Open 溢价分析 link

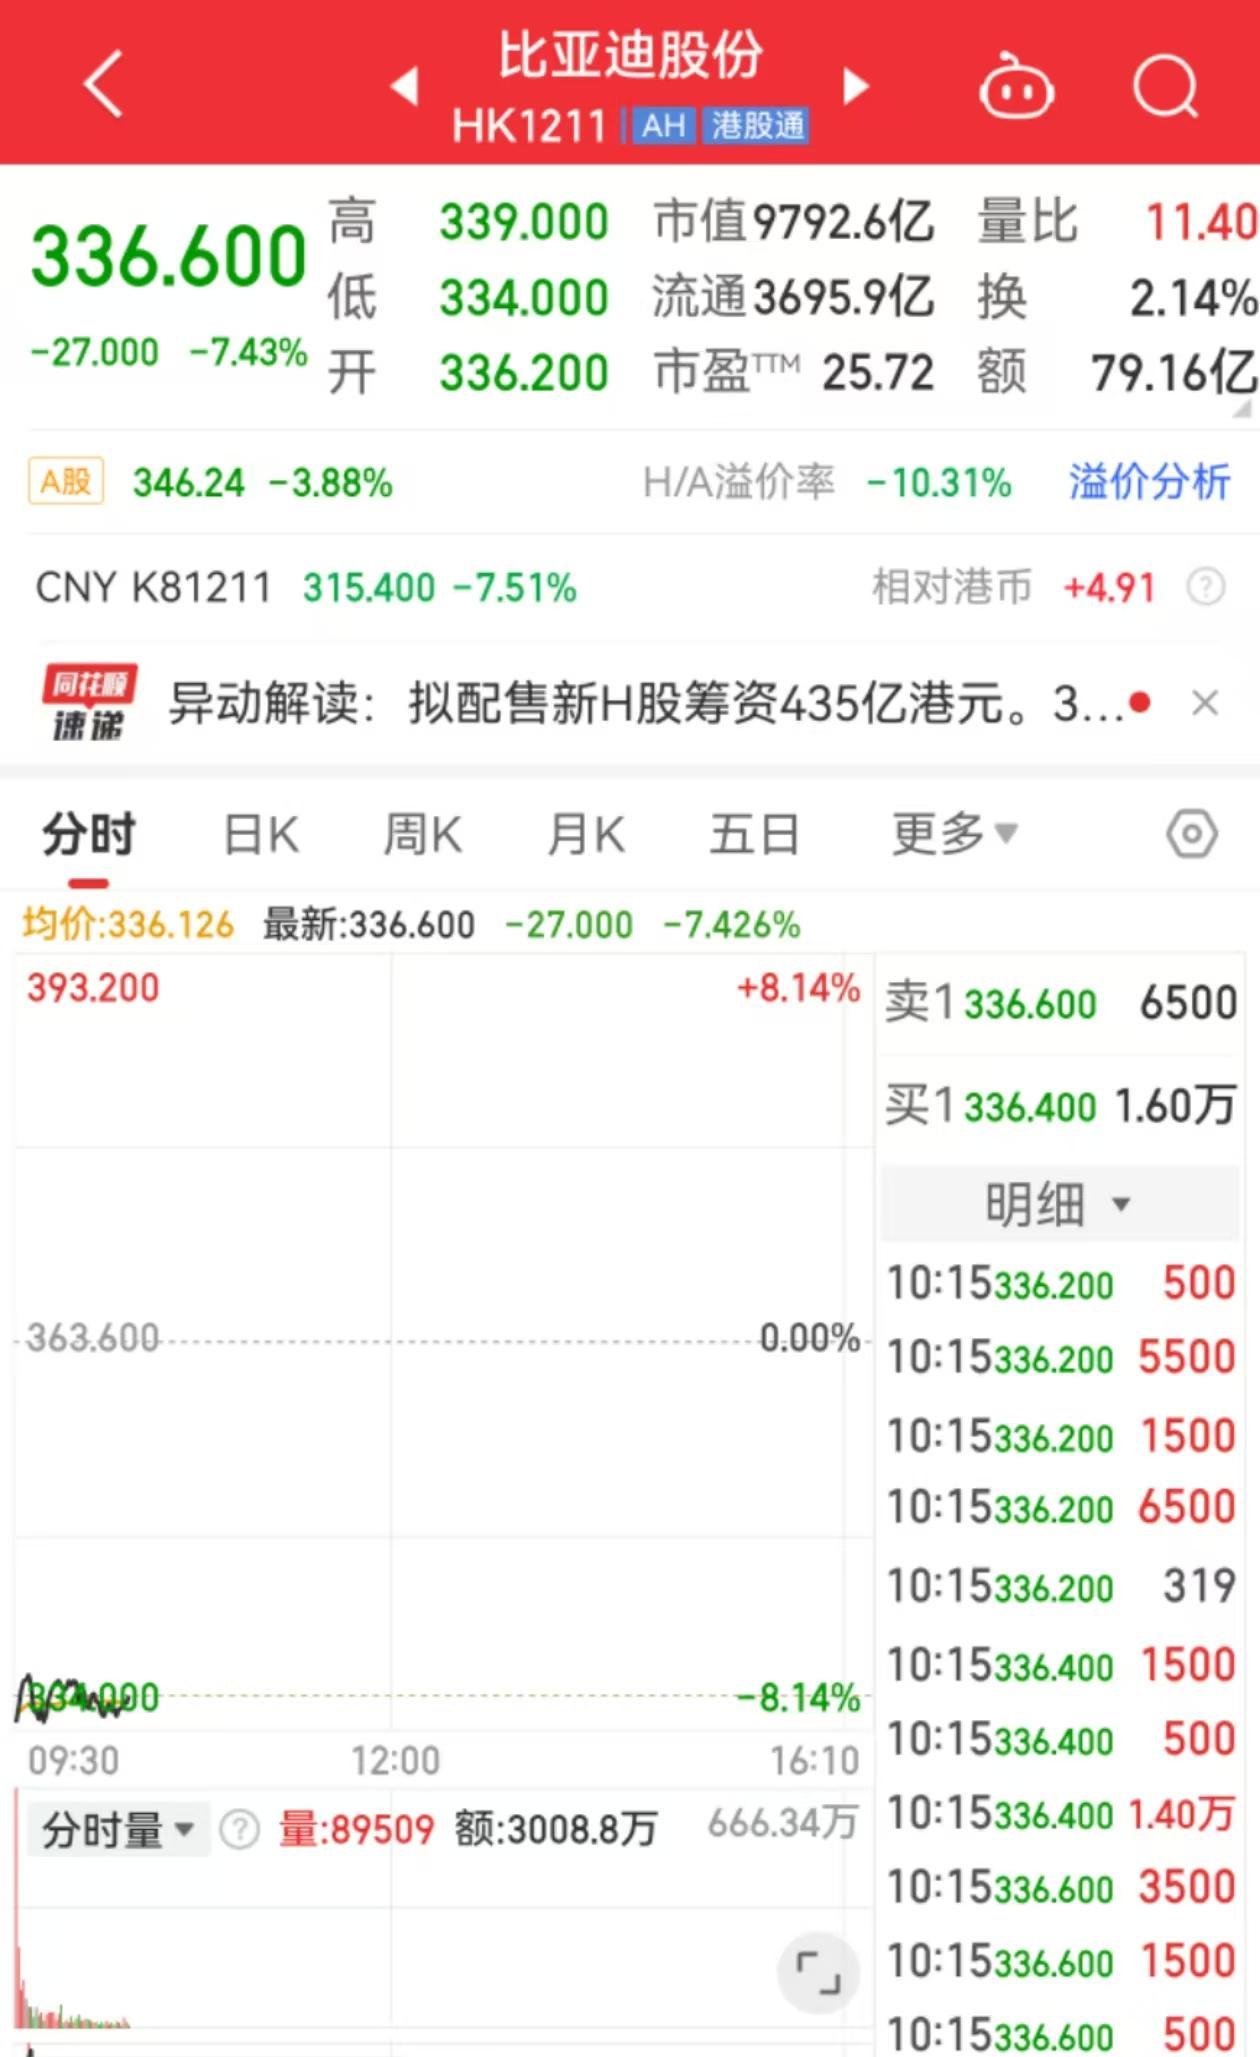pos(1149,482)
